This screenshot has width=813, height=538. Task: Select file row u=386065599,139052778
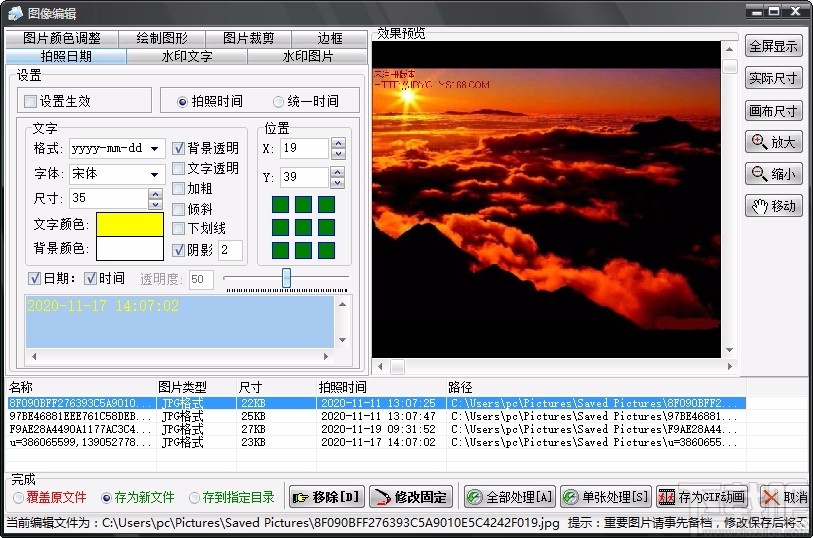tap(375, 442)
